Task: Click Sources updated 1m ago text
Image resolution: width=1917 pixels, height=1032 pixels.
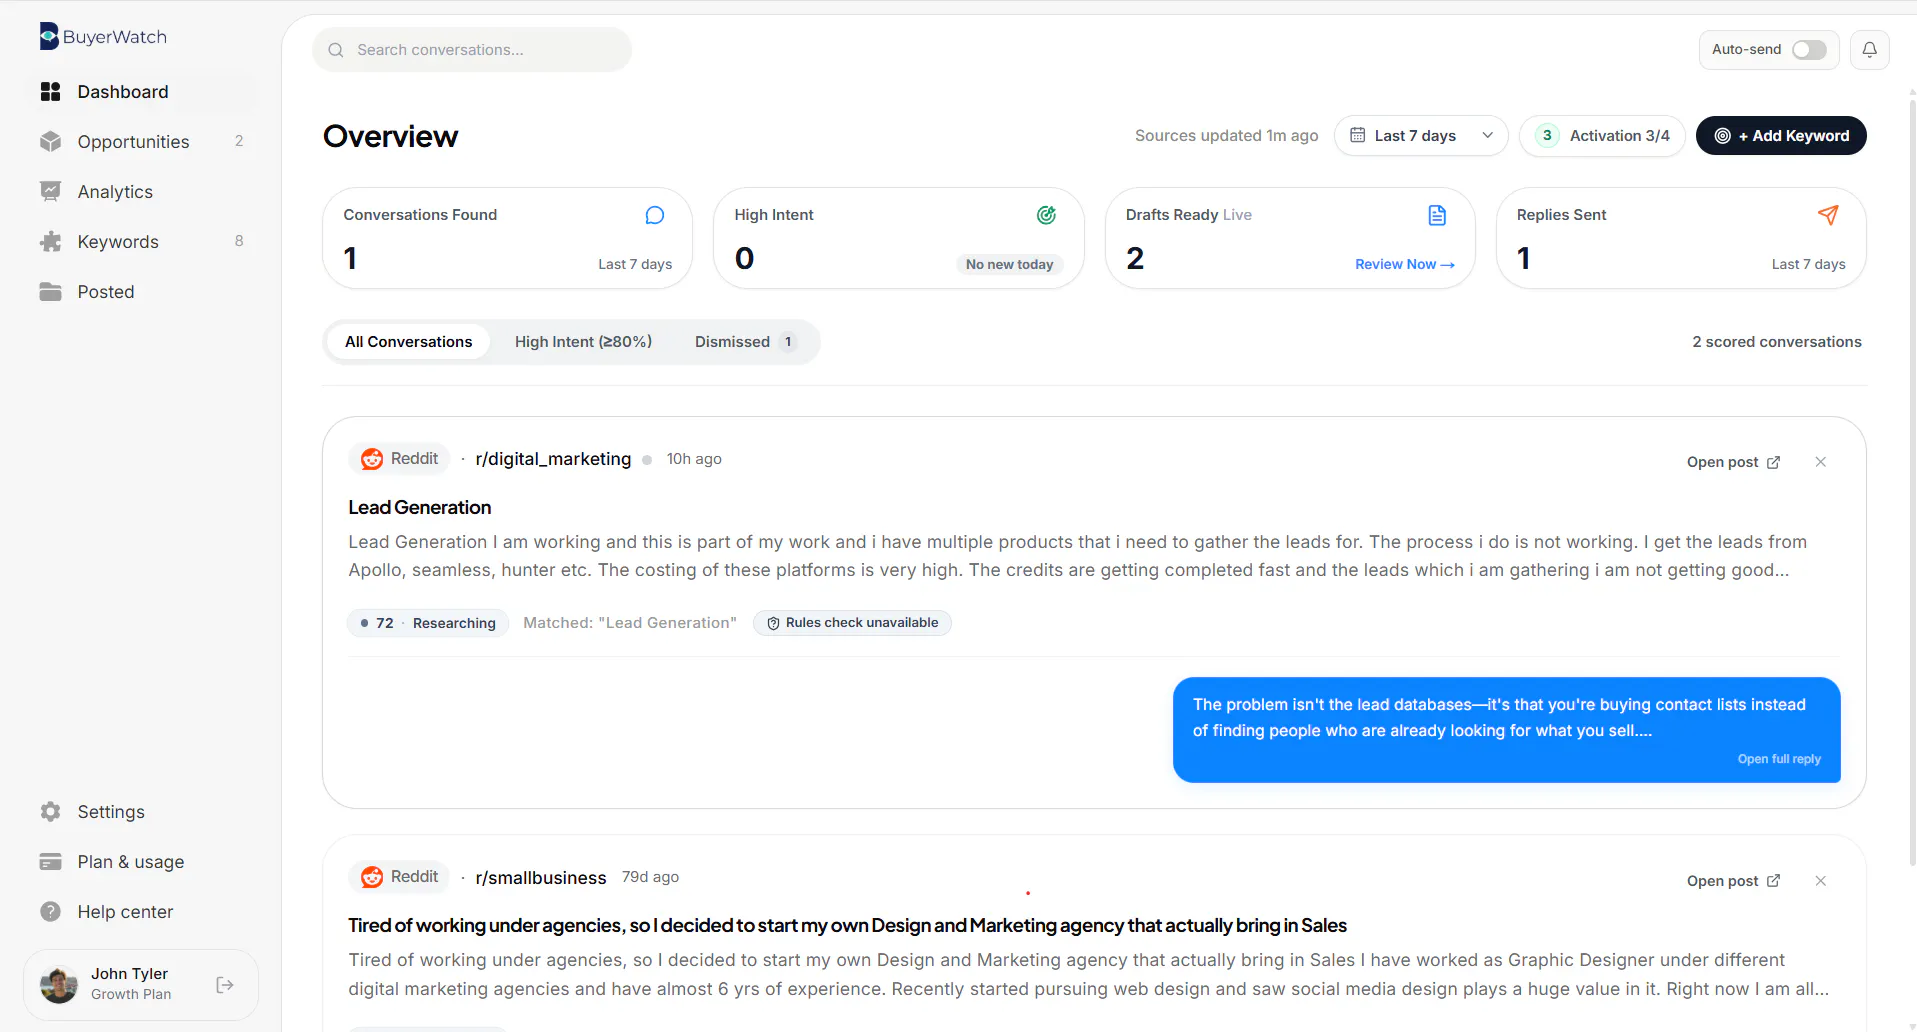Action: [1226, 136]
